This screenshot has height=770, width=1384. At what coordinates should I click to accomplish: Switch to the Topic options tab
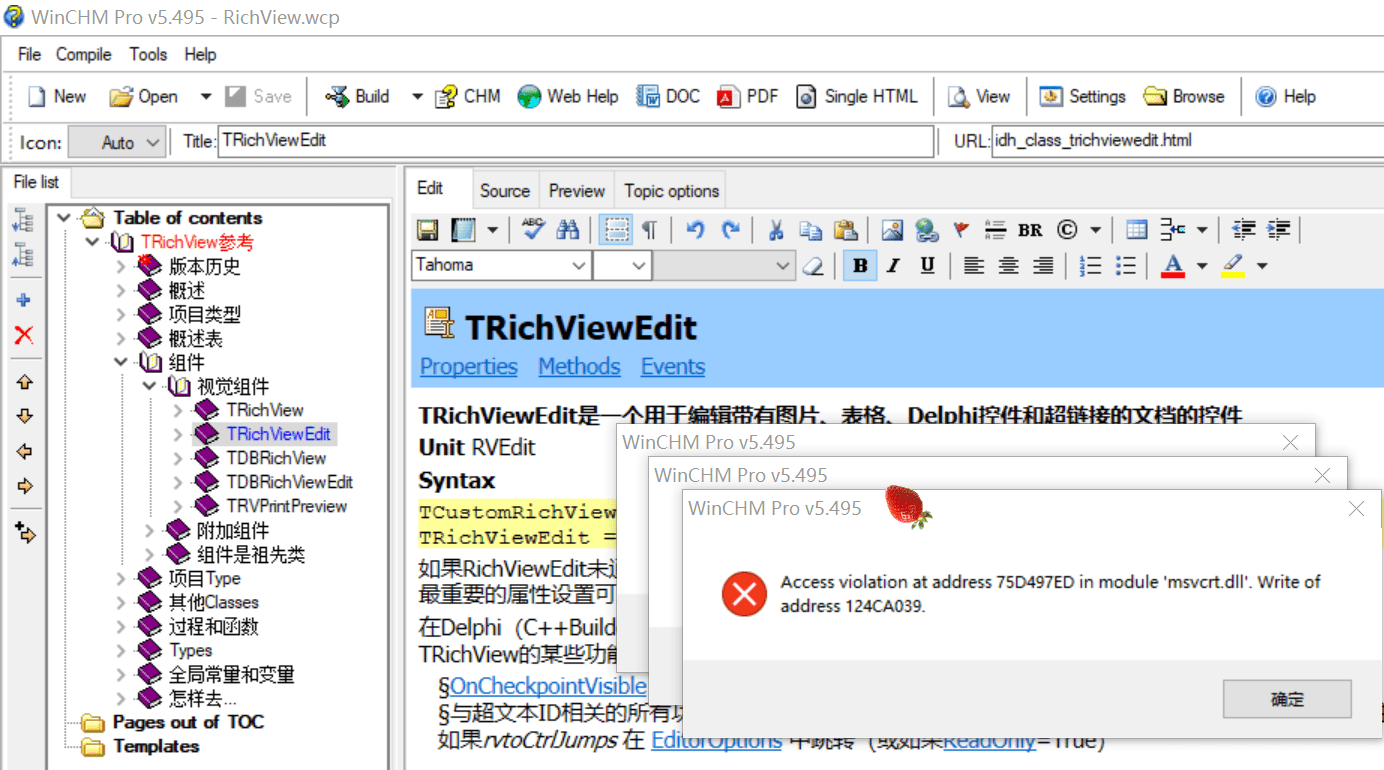click(672, 190)
